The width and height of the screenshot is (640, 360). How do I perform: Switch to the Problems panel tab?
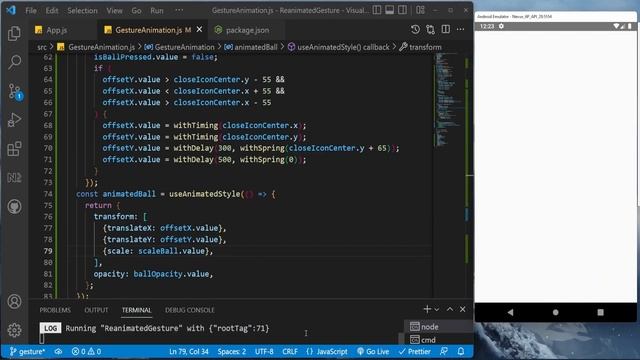(x=55, y=310)
